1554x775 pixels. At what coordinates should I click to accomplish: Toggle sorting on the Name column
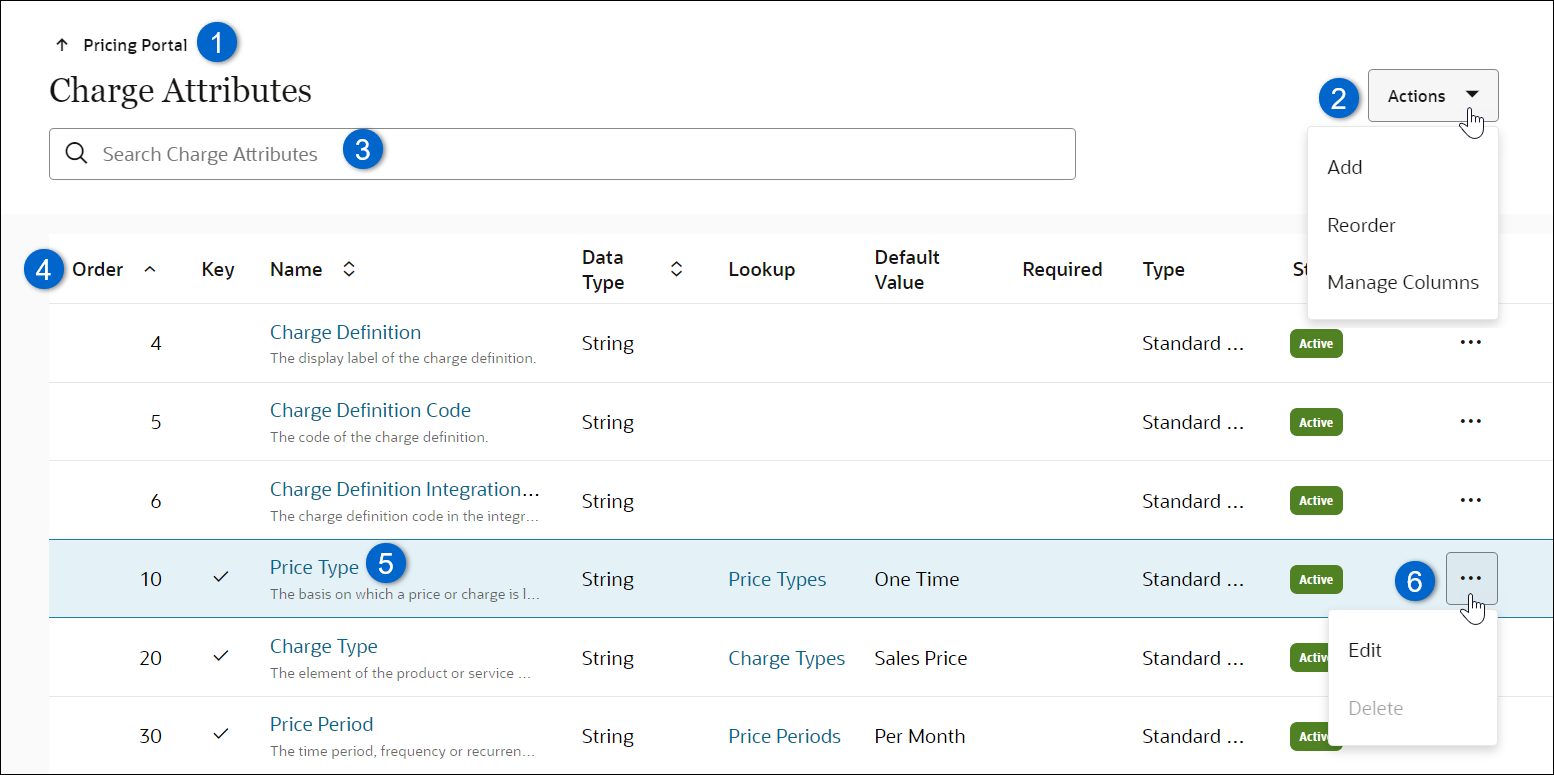coord(349,269)
